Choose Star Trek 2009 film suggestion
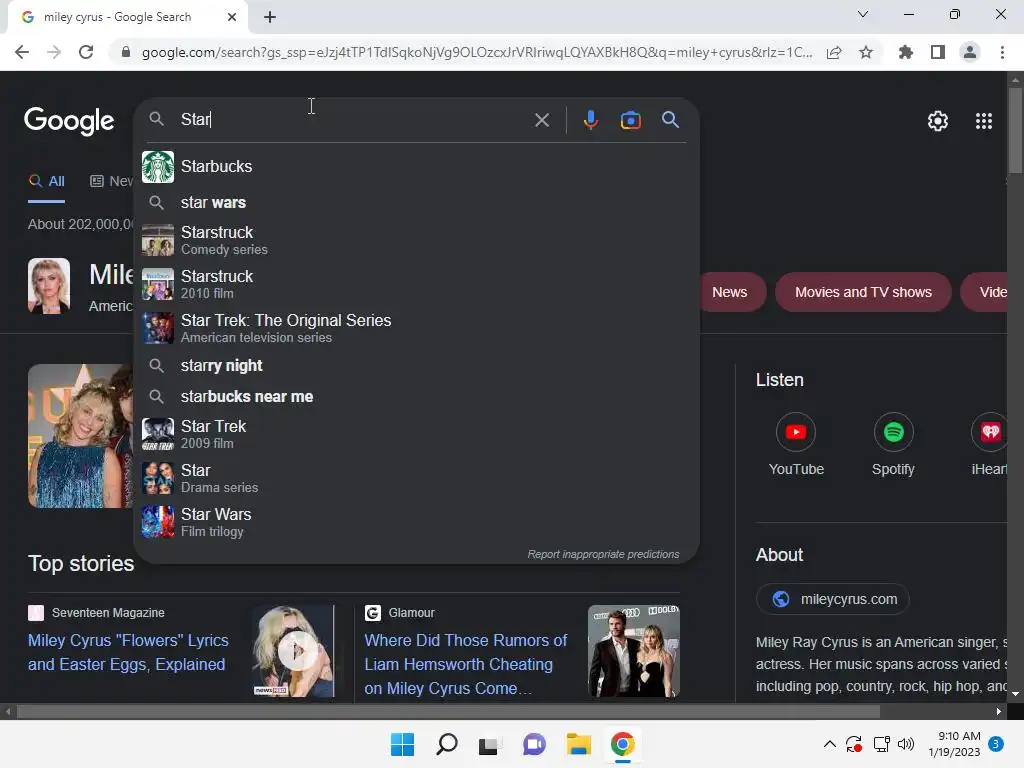 pos(416,434)
